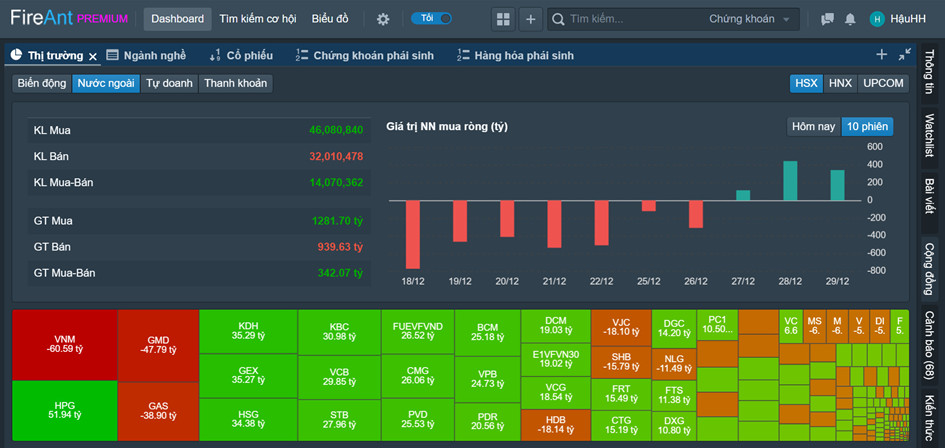945x448 pixels.
Task: Click the grid layout icon
Action: 503,19
